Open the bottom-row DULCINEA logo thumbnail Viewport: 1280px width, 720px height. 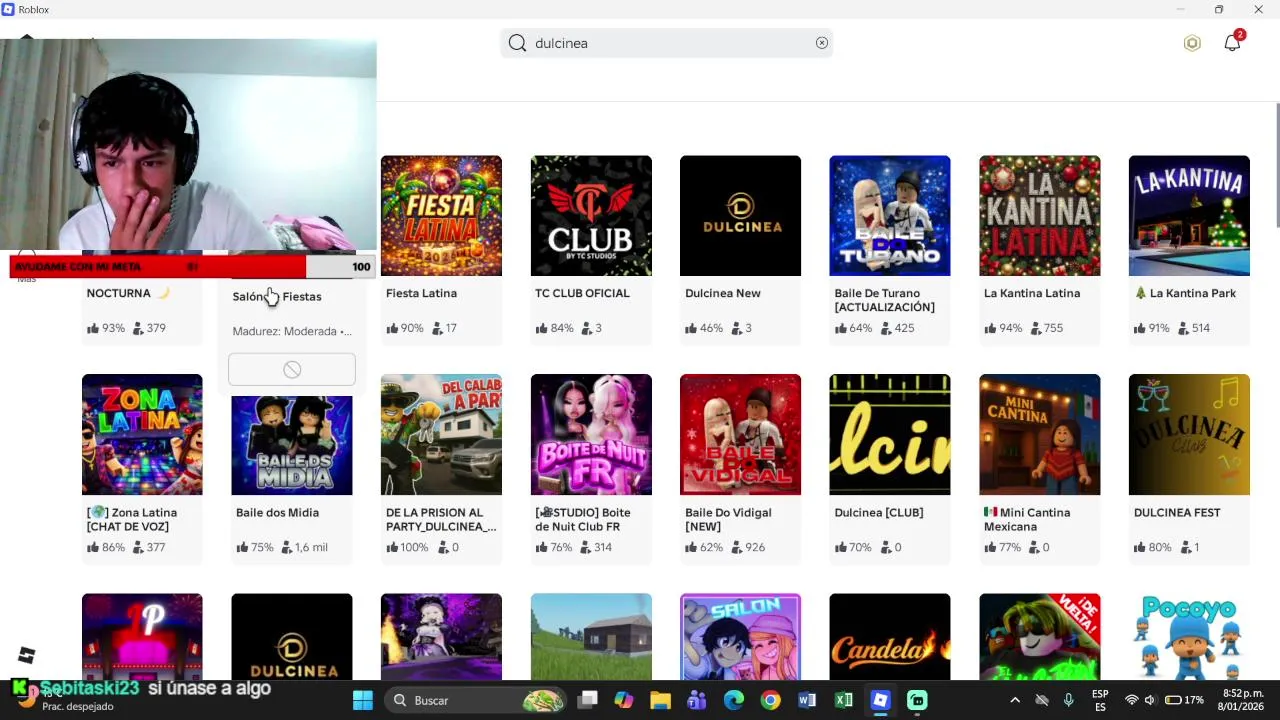(292, 637)
